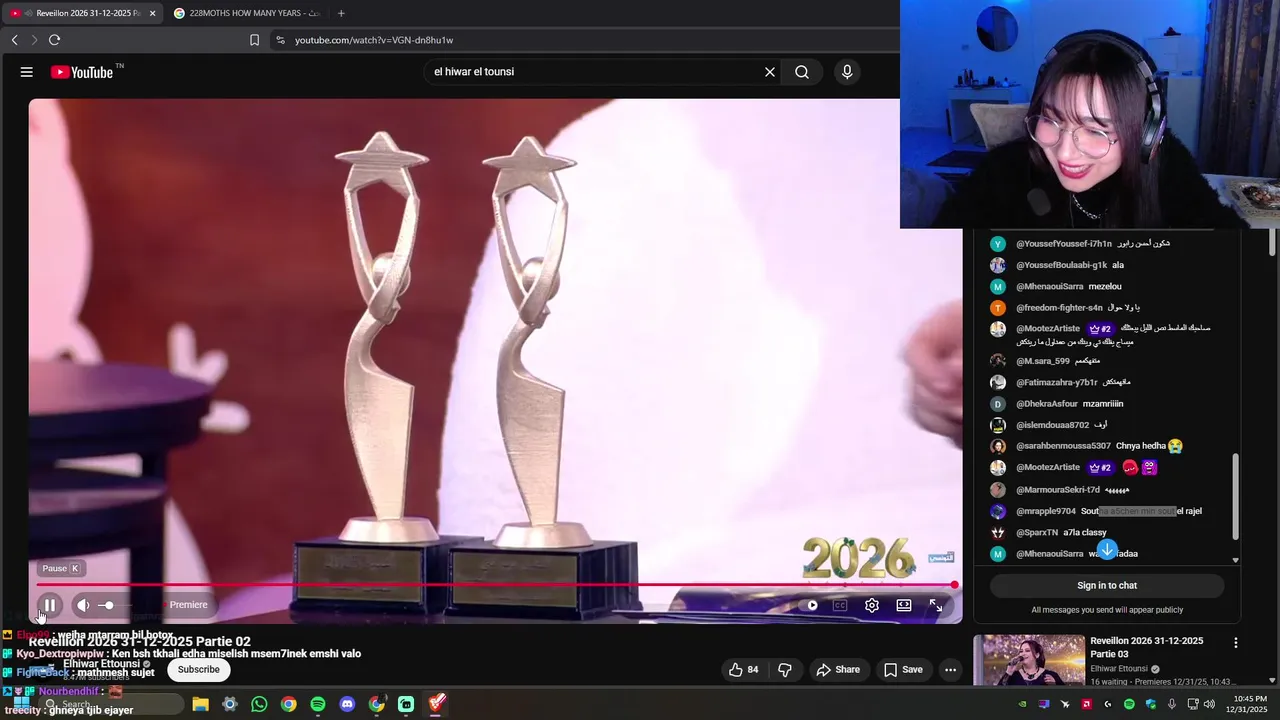Bookmark this page with the bookmark icon
This screenshot has height=720, width=1280.
(254, 40)
